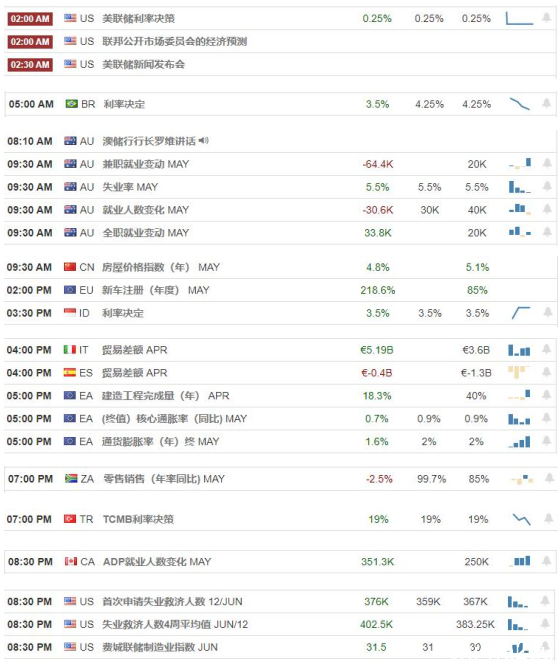Open the chart for 费城联储制造业指数 JUN

click(x=518, y=647)
